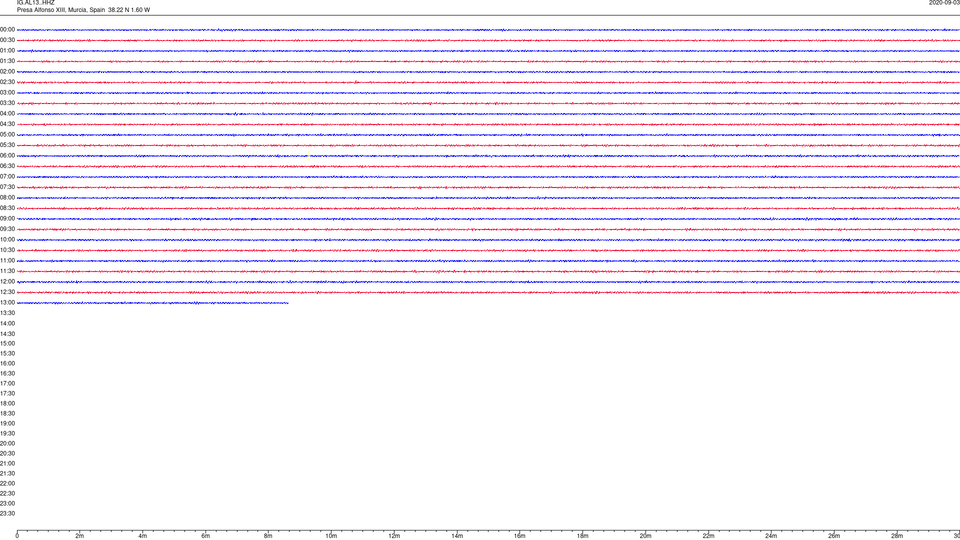Screen dimensions: 960x540
Task: Click the 02:00 row time label
Action: (7, 72)
